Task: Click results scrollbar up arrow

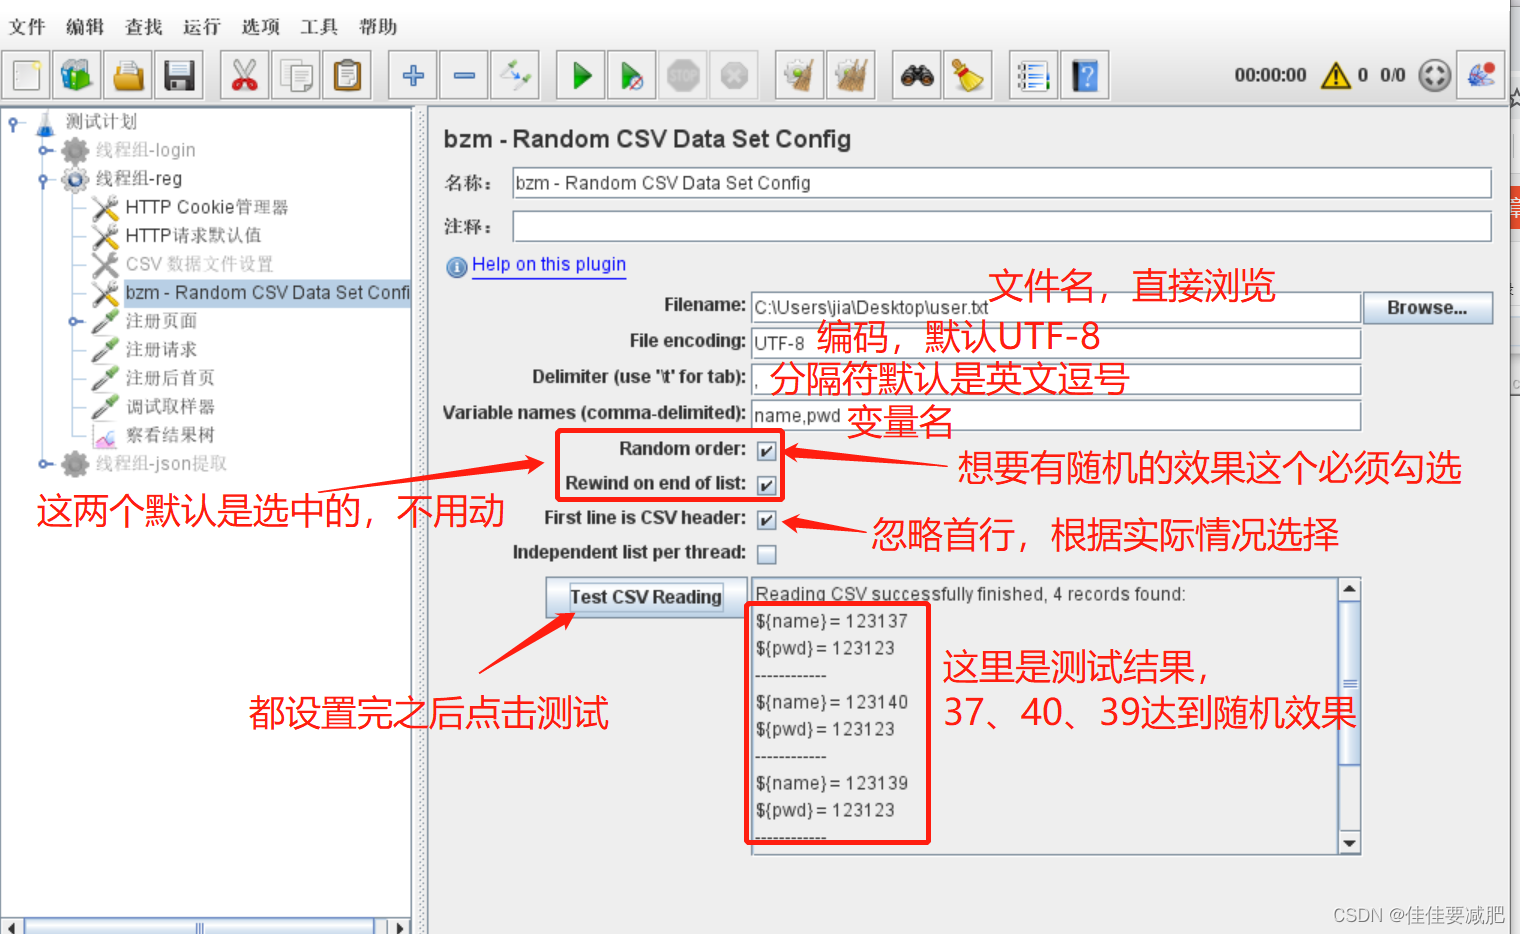Action: [x=1349, y=589]
